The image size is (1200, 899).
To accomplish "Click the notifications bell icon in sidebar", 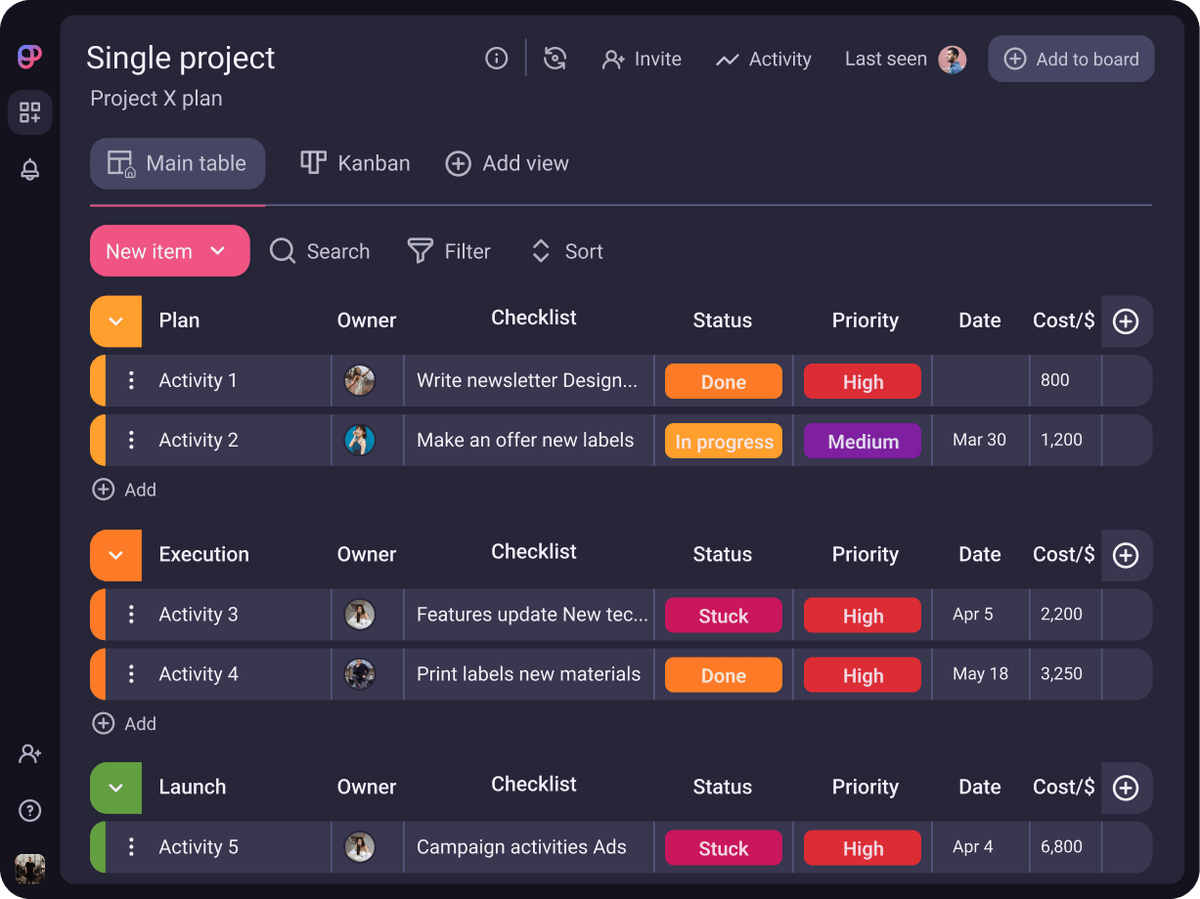I will point(30,170).
